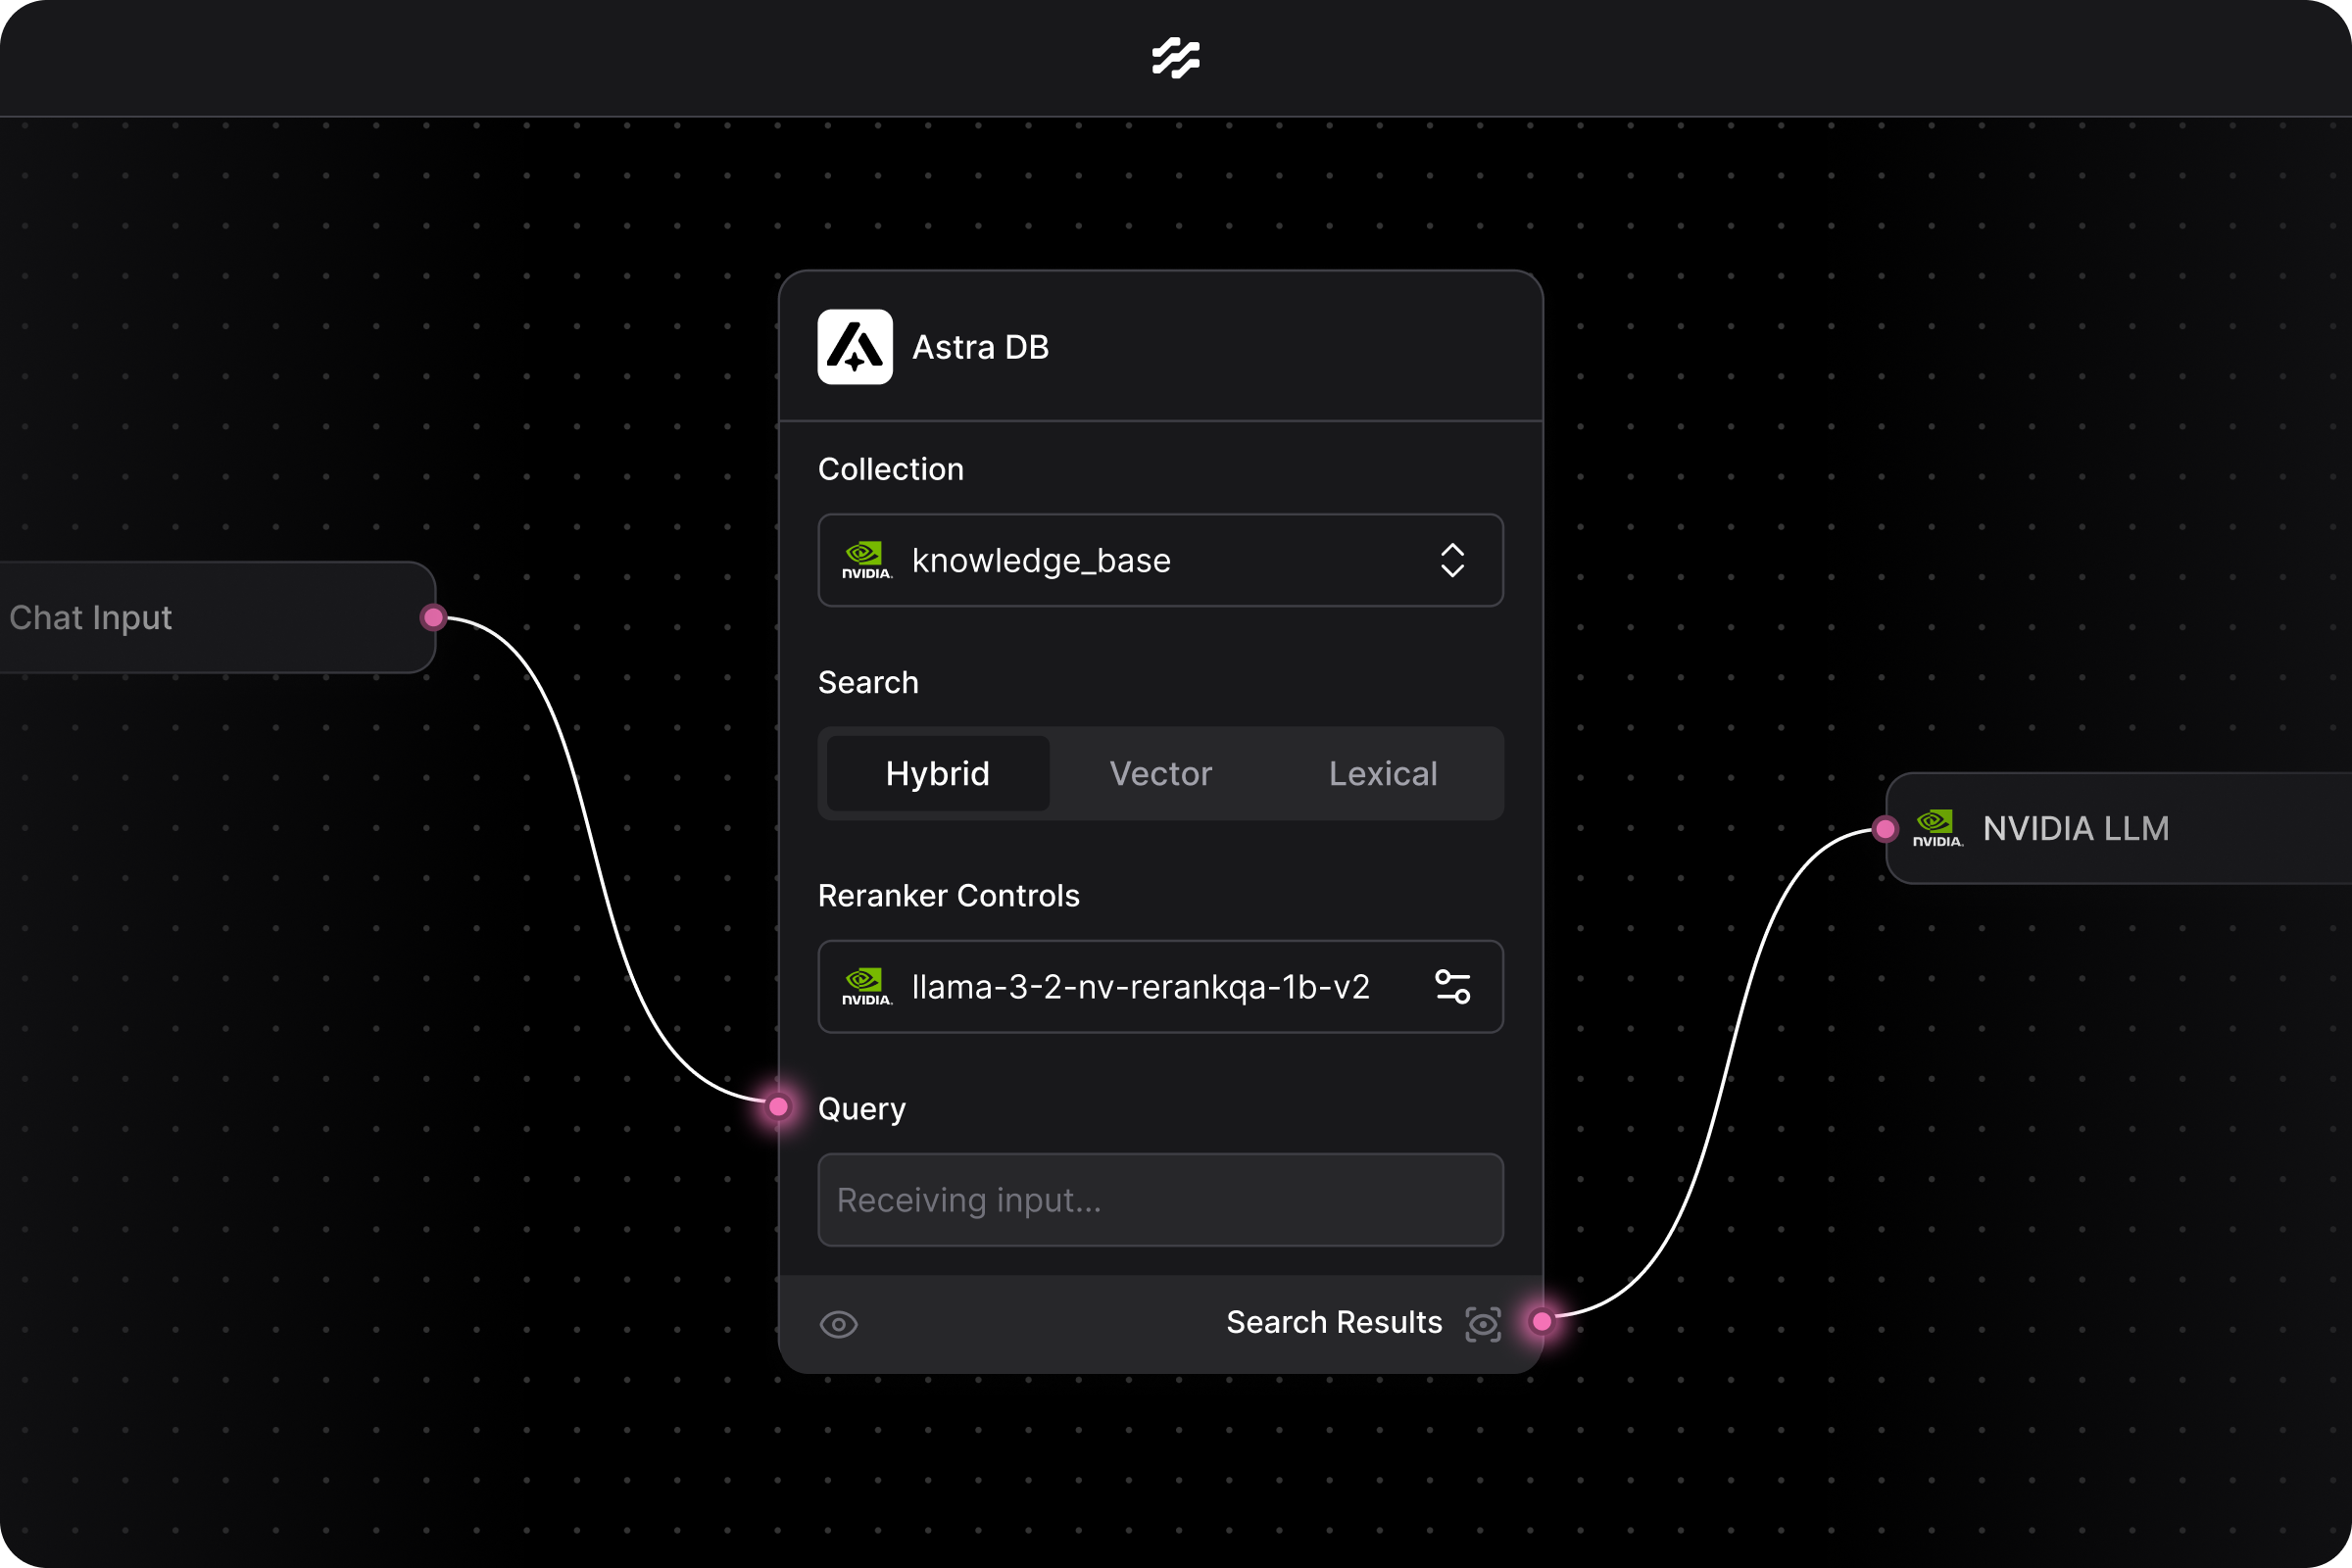Click the collection dropdown chevron arrows

tap(1452, 560)
